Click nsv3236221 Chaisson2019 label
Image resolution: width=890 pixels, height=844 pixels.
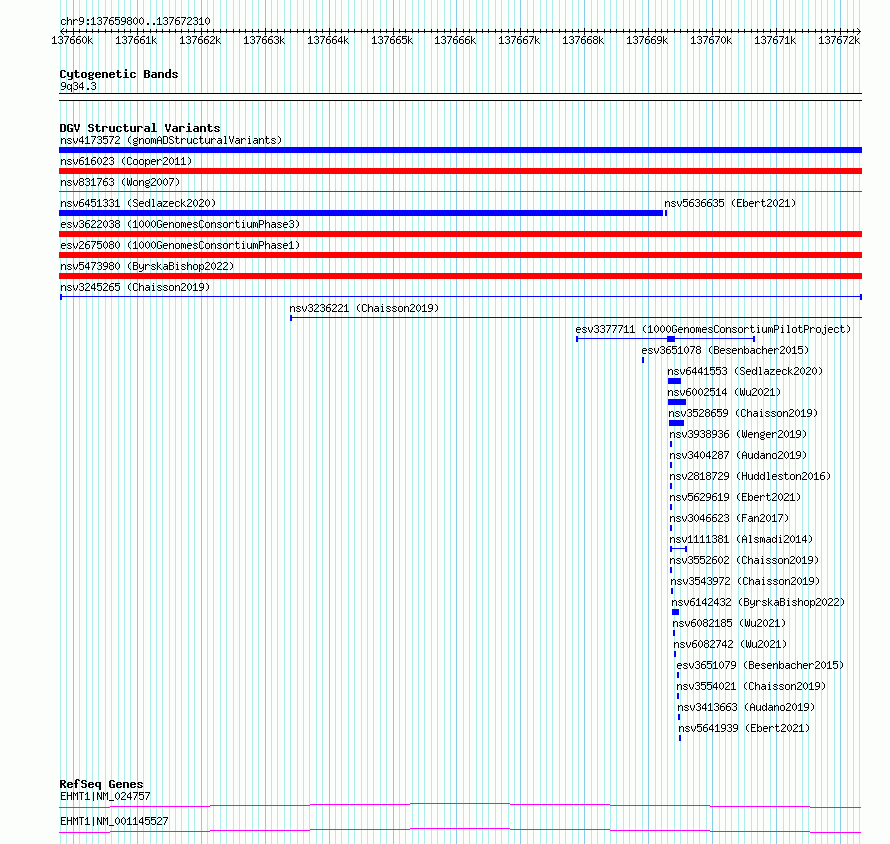364,308
